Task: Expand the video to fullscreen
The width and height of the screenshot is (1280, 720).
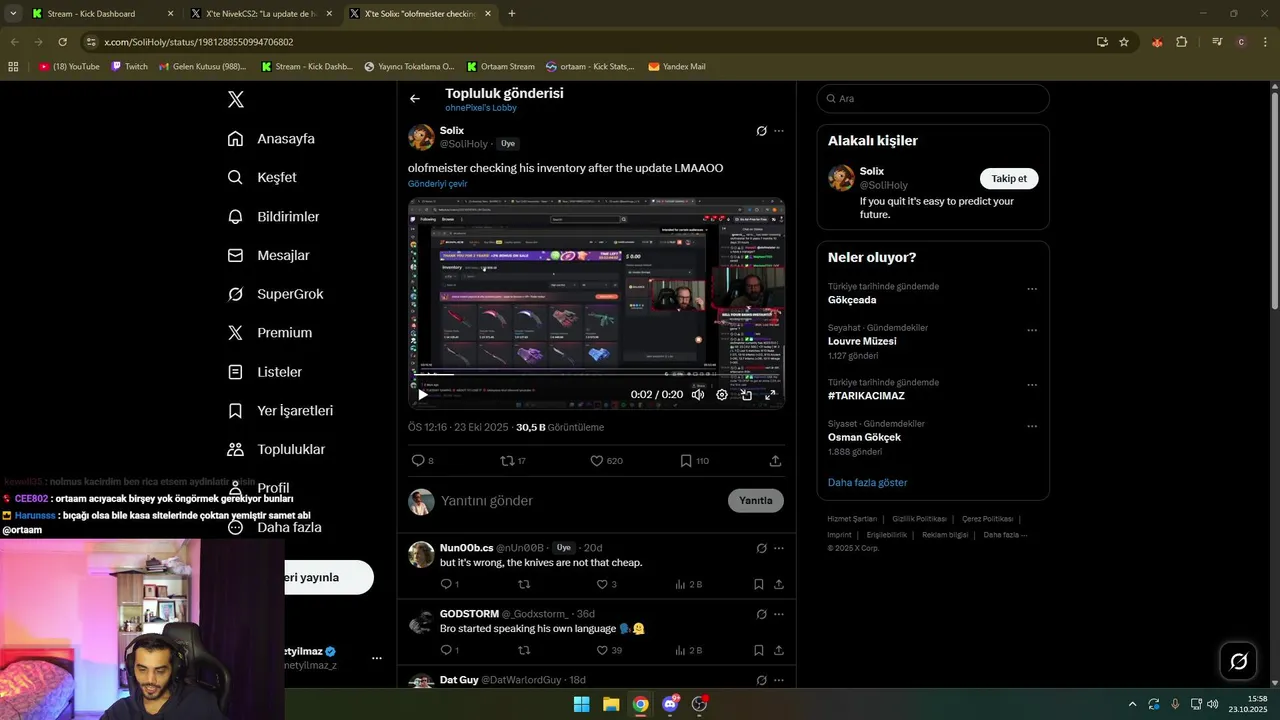Action: 770,395
